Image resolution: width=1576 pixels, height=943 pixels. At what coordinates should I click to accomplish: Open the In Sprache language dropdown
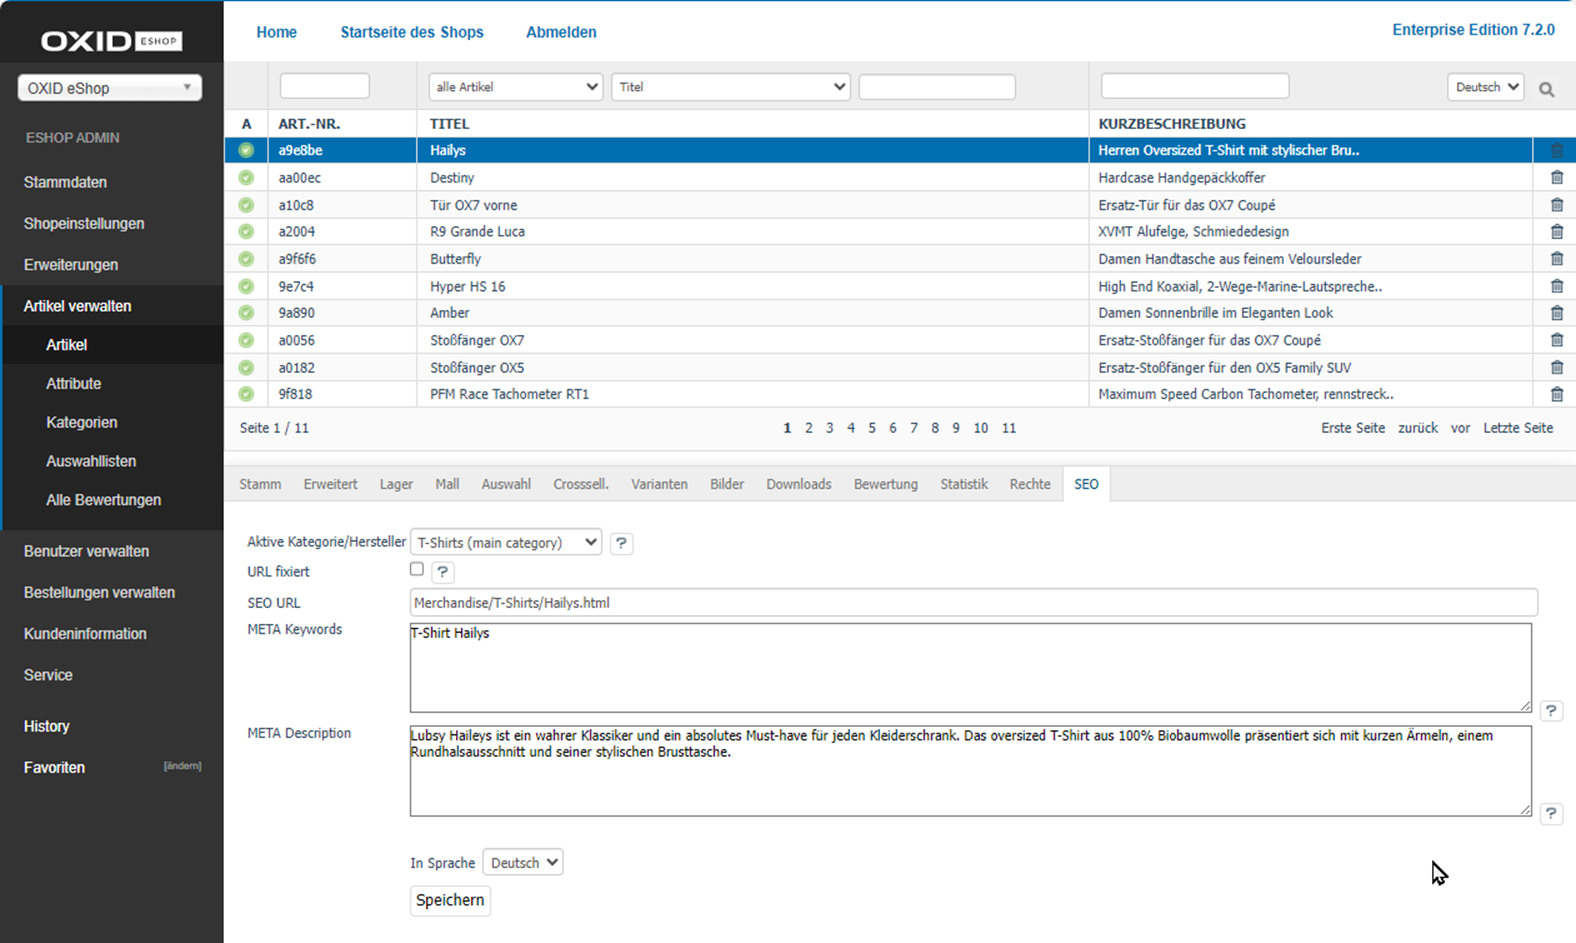(x=522, y=862)
